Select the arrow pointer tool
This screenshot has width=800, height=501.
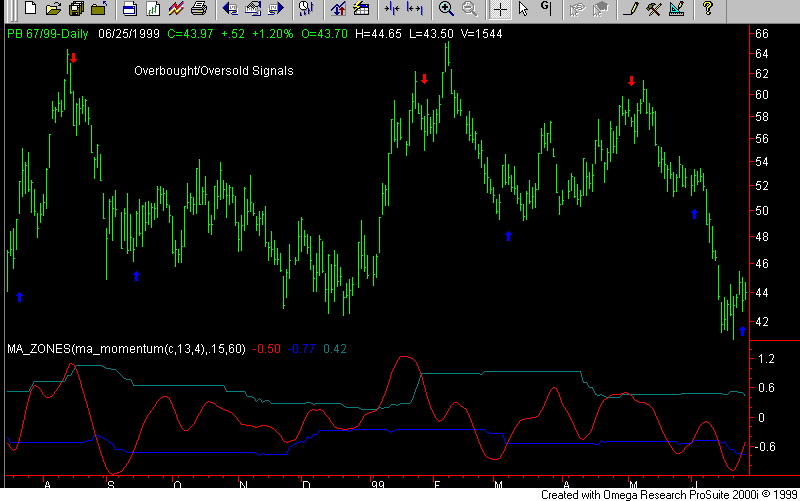pos(523,8)
